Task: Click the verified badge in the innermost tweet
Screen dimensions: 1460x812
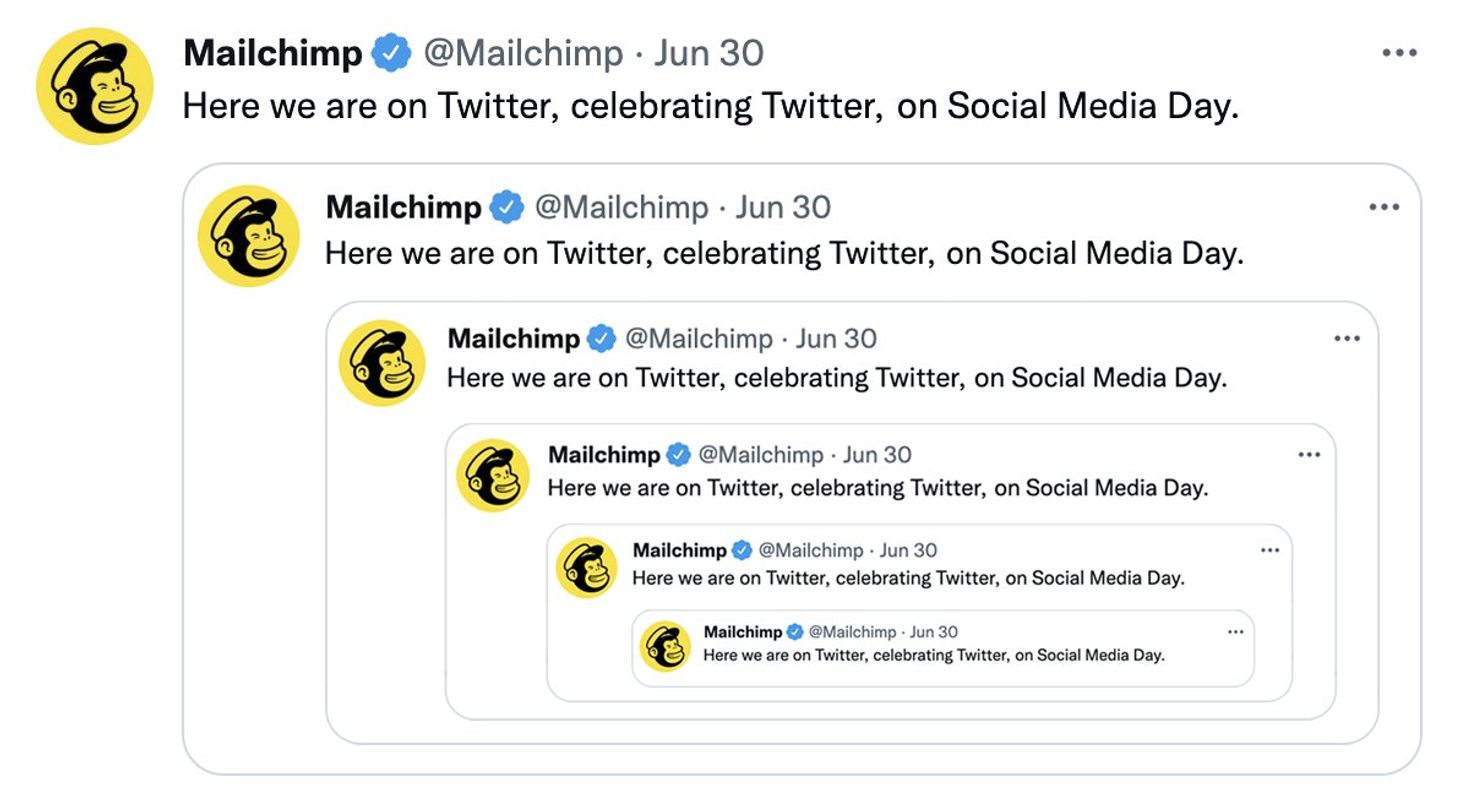Action: [795, 631]
